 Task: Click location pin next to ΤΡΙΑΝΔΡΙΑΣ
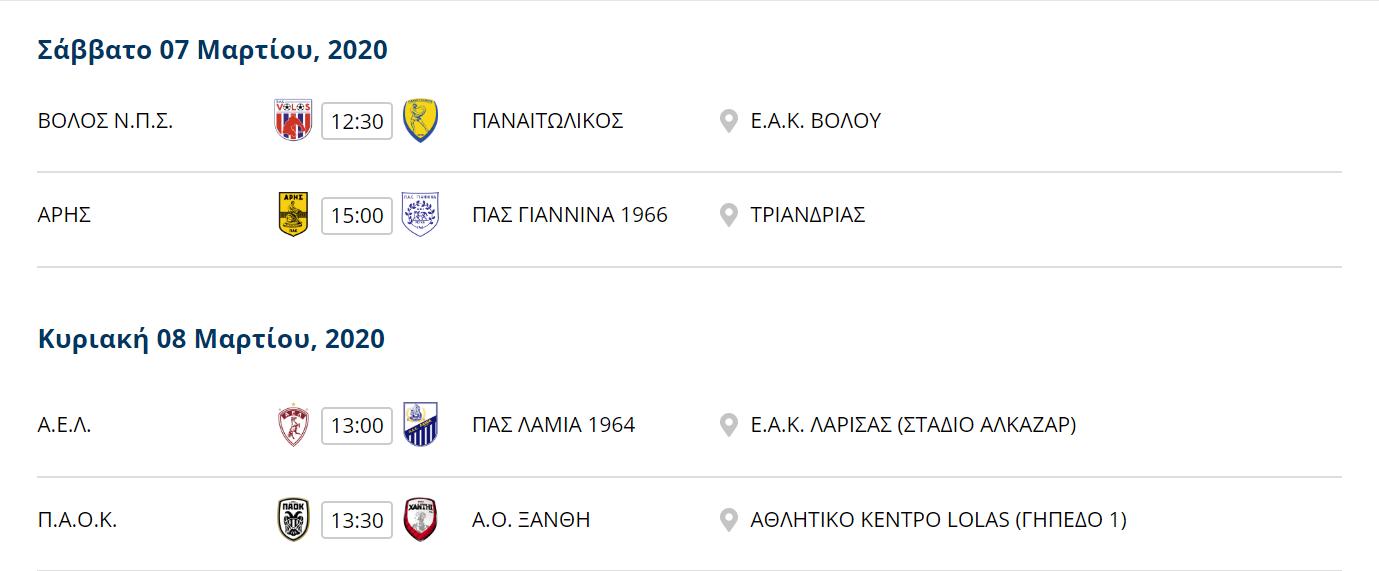tap(729, 215)
